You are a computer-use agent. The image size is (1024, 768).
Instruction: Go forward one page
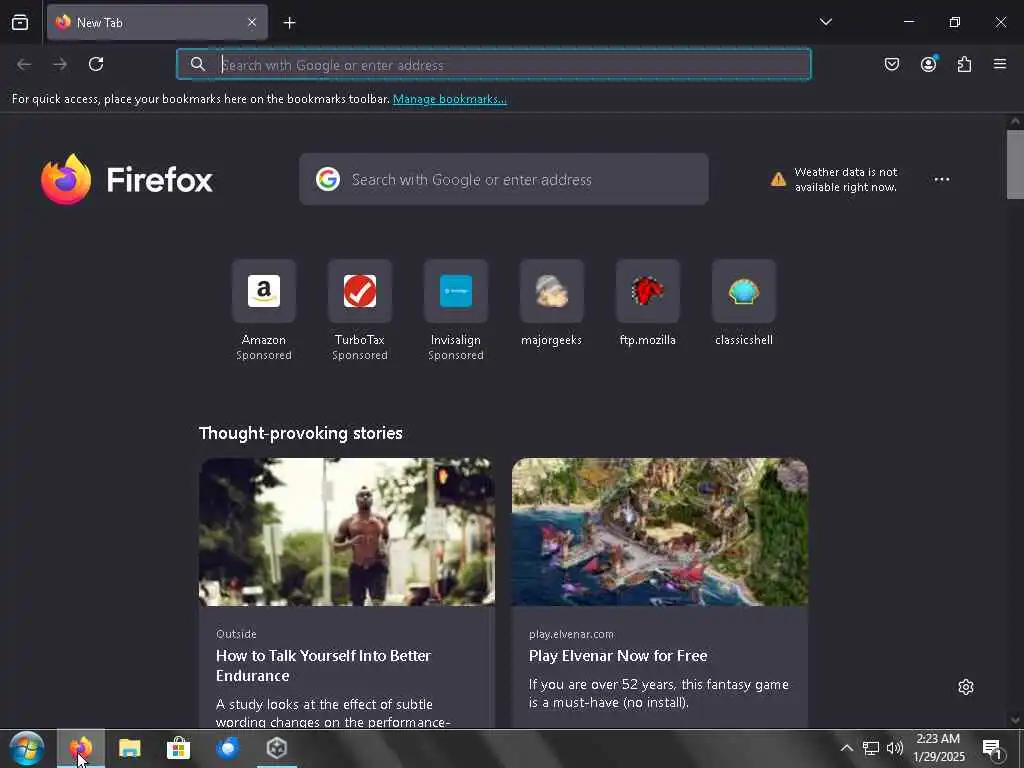point(60,64)
